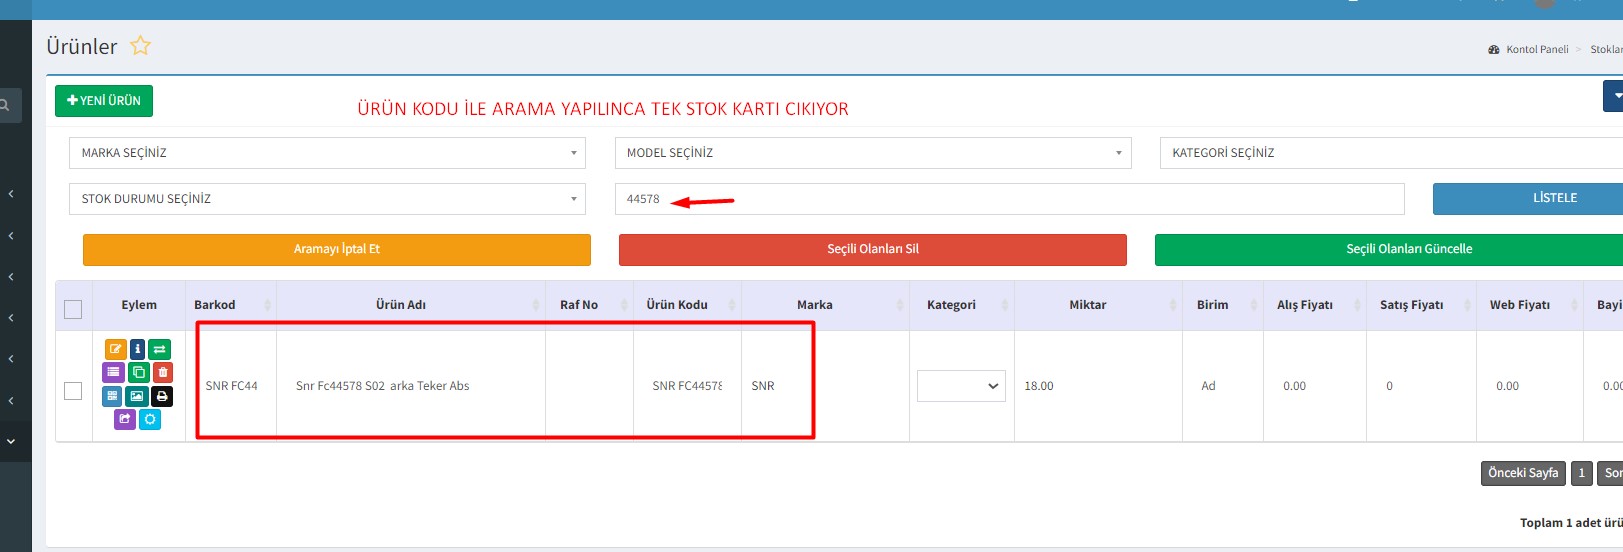Click the green copy product icon
1623x552 pixels.
coord(138,372)
